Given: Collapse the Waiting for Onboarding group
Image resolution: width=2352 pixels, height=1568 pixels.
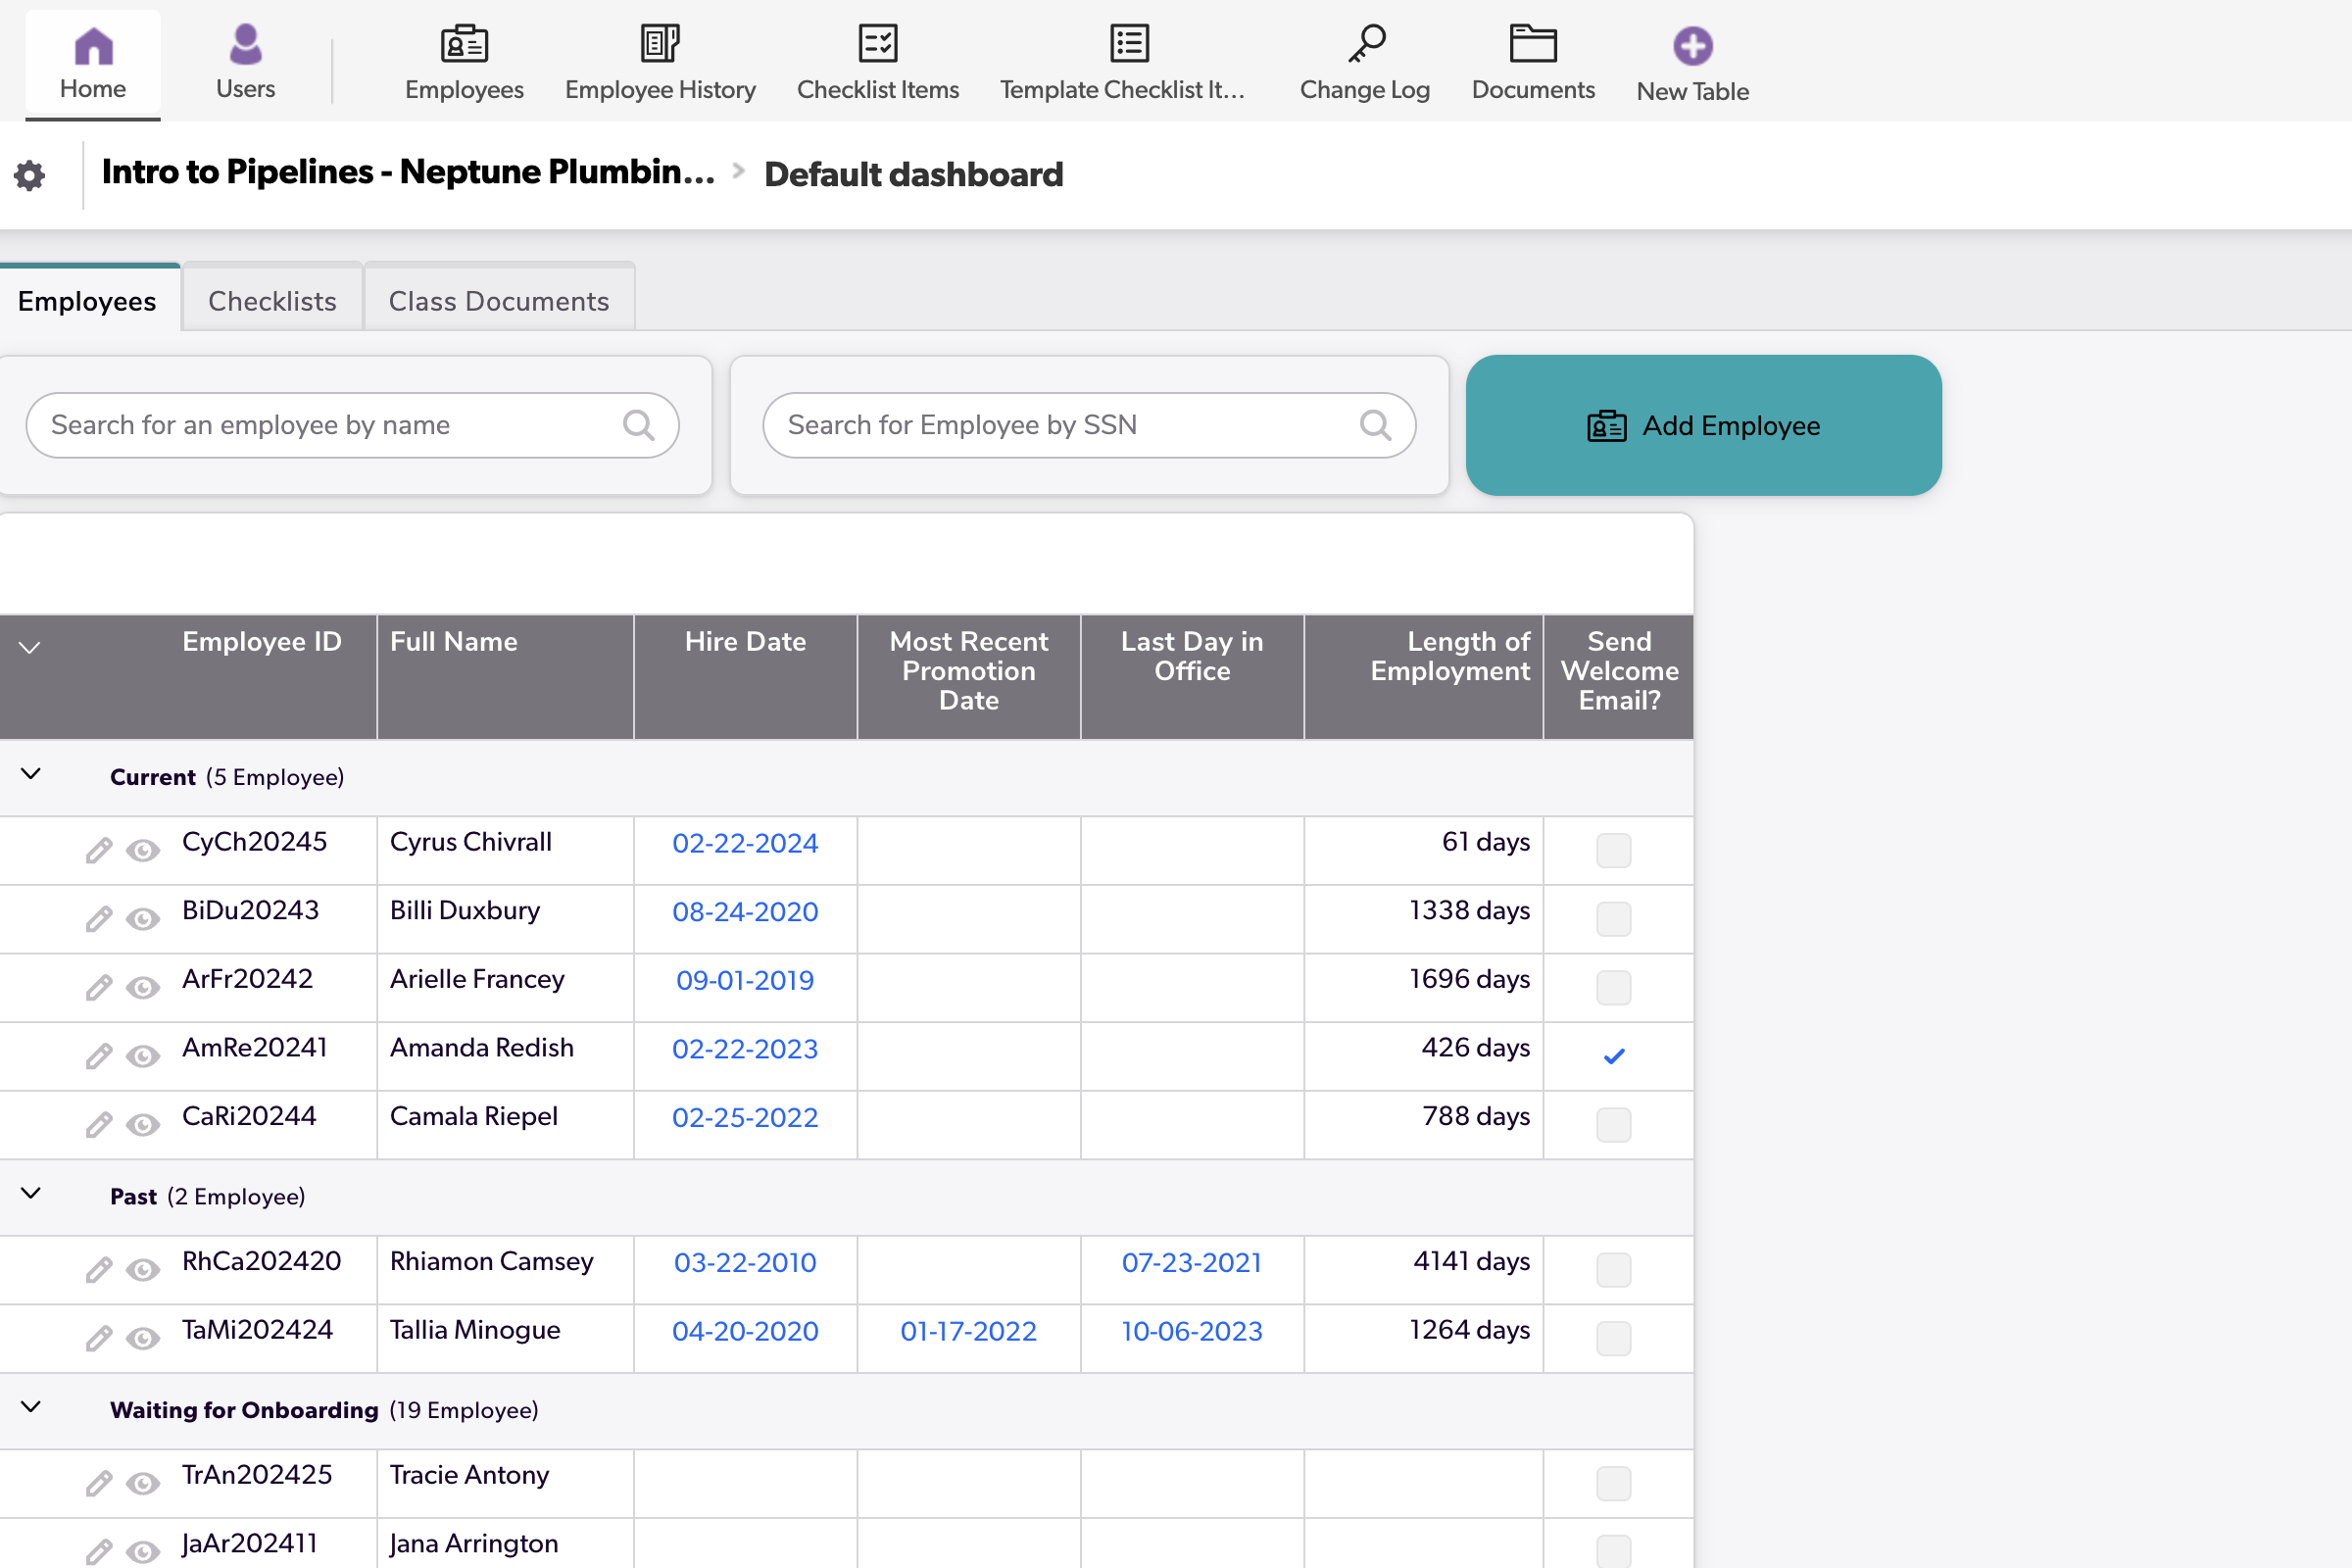Looking at the screenshot, I should click(x=30, y=1407).
